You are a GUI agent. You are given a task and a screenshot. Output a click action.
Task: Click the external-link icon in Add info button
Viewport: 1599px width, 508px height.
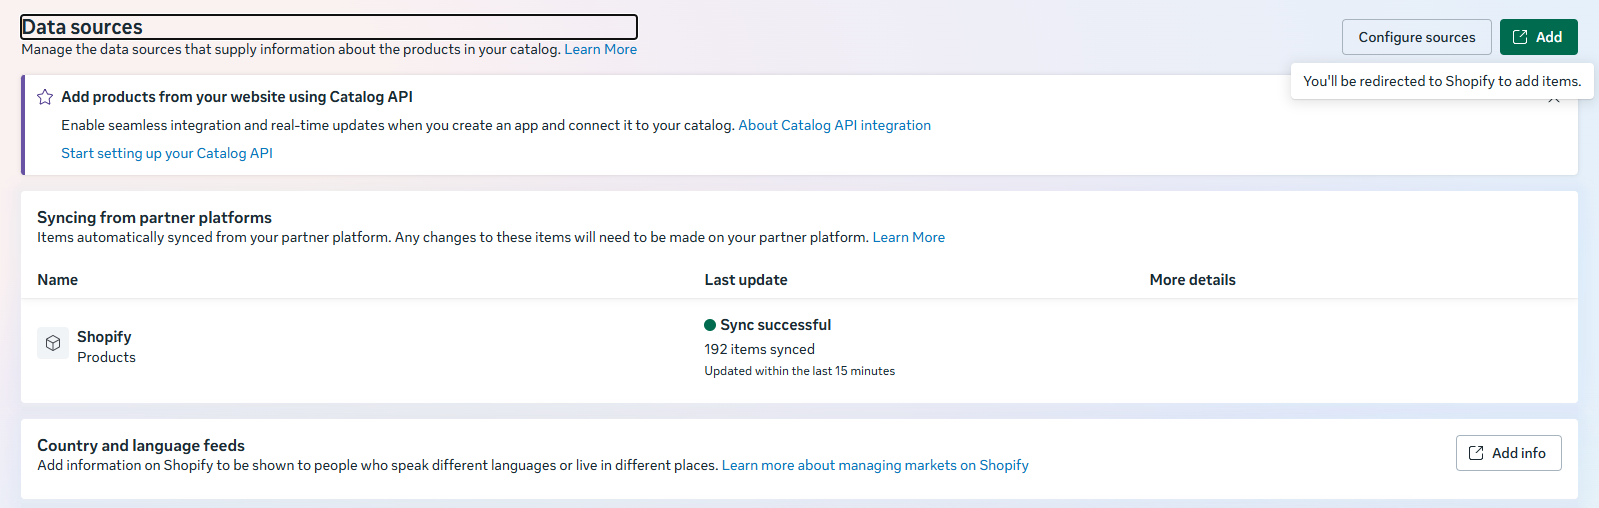pyautogui.click(x=1476, y=453)
